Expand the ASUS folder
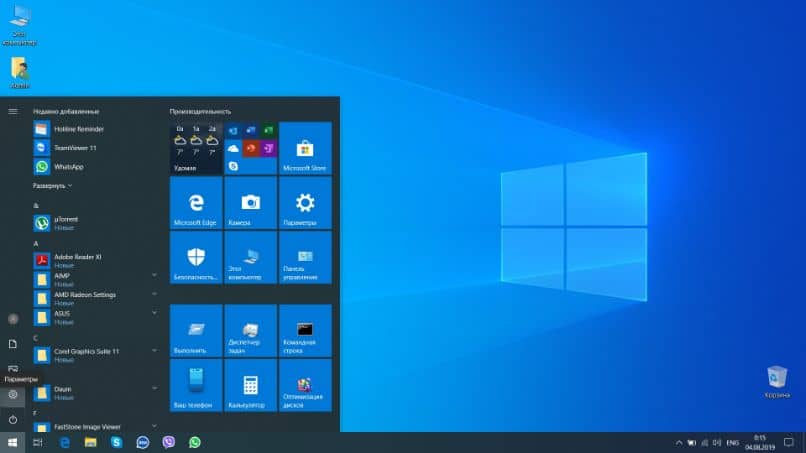The image size is (806, 453). point(154,313)
